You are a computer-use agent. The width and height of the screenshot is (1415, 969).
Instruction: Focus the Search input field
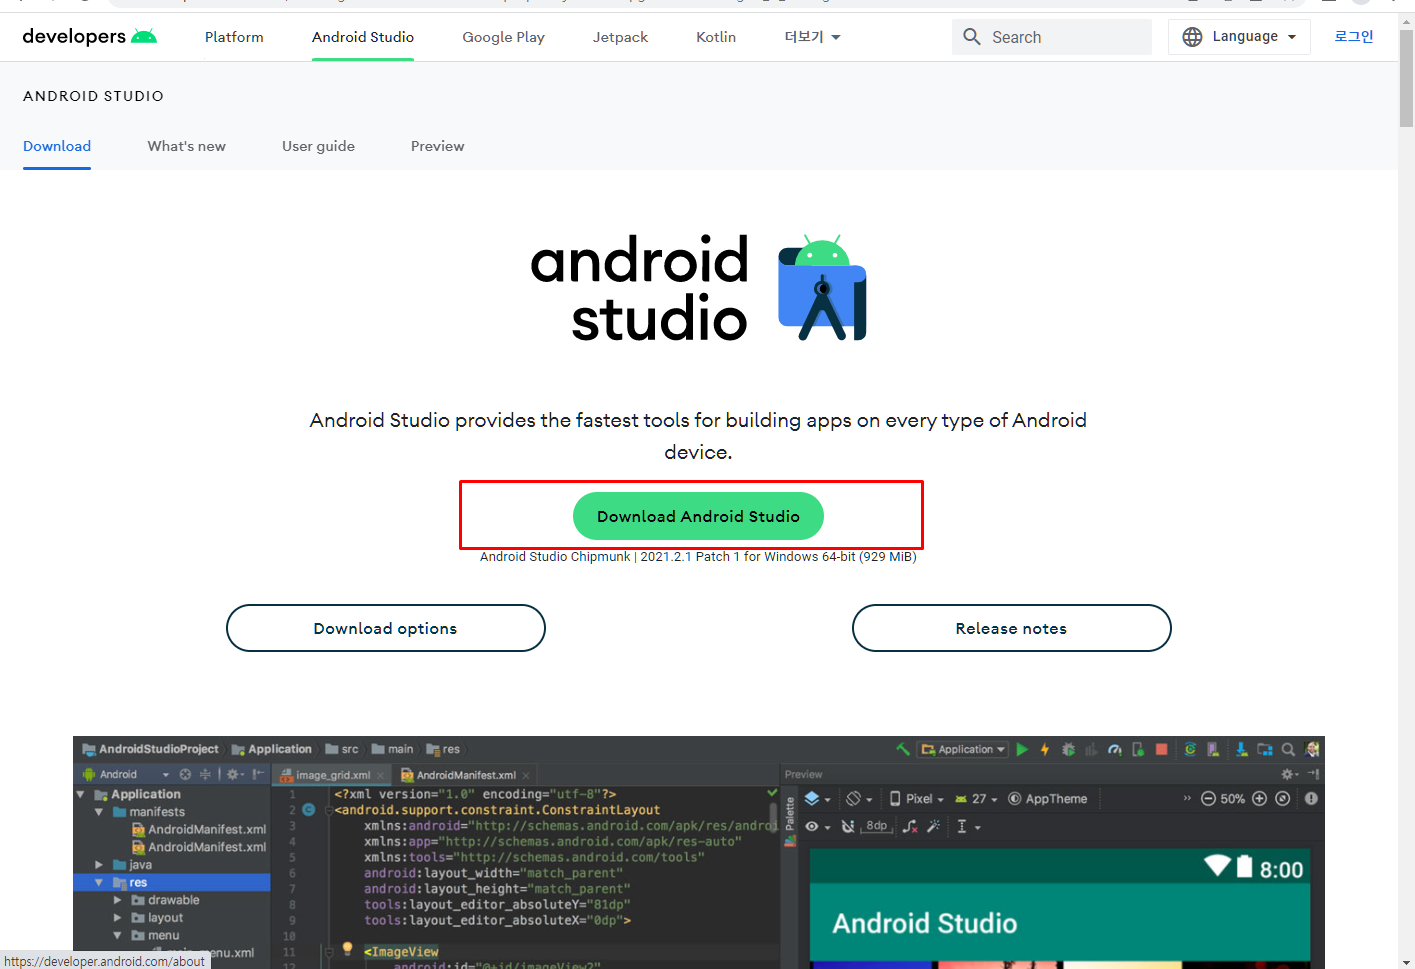click(1052, 37)
